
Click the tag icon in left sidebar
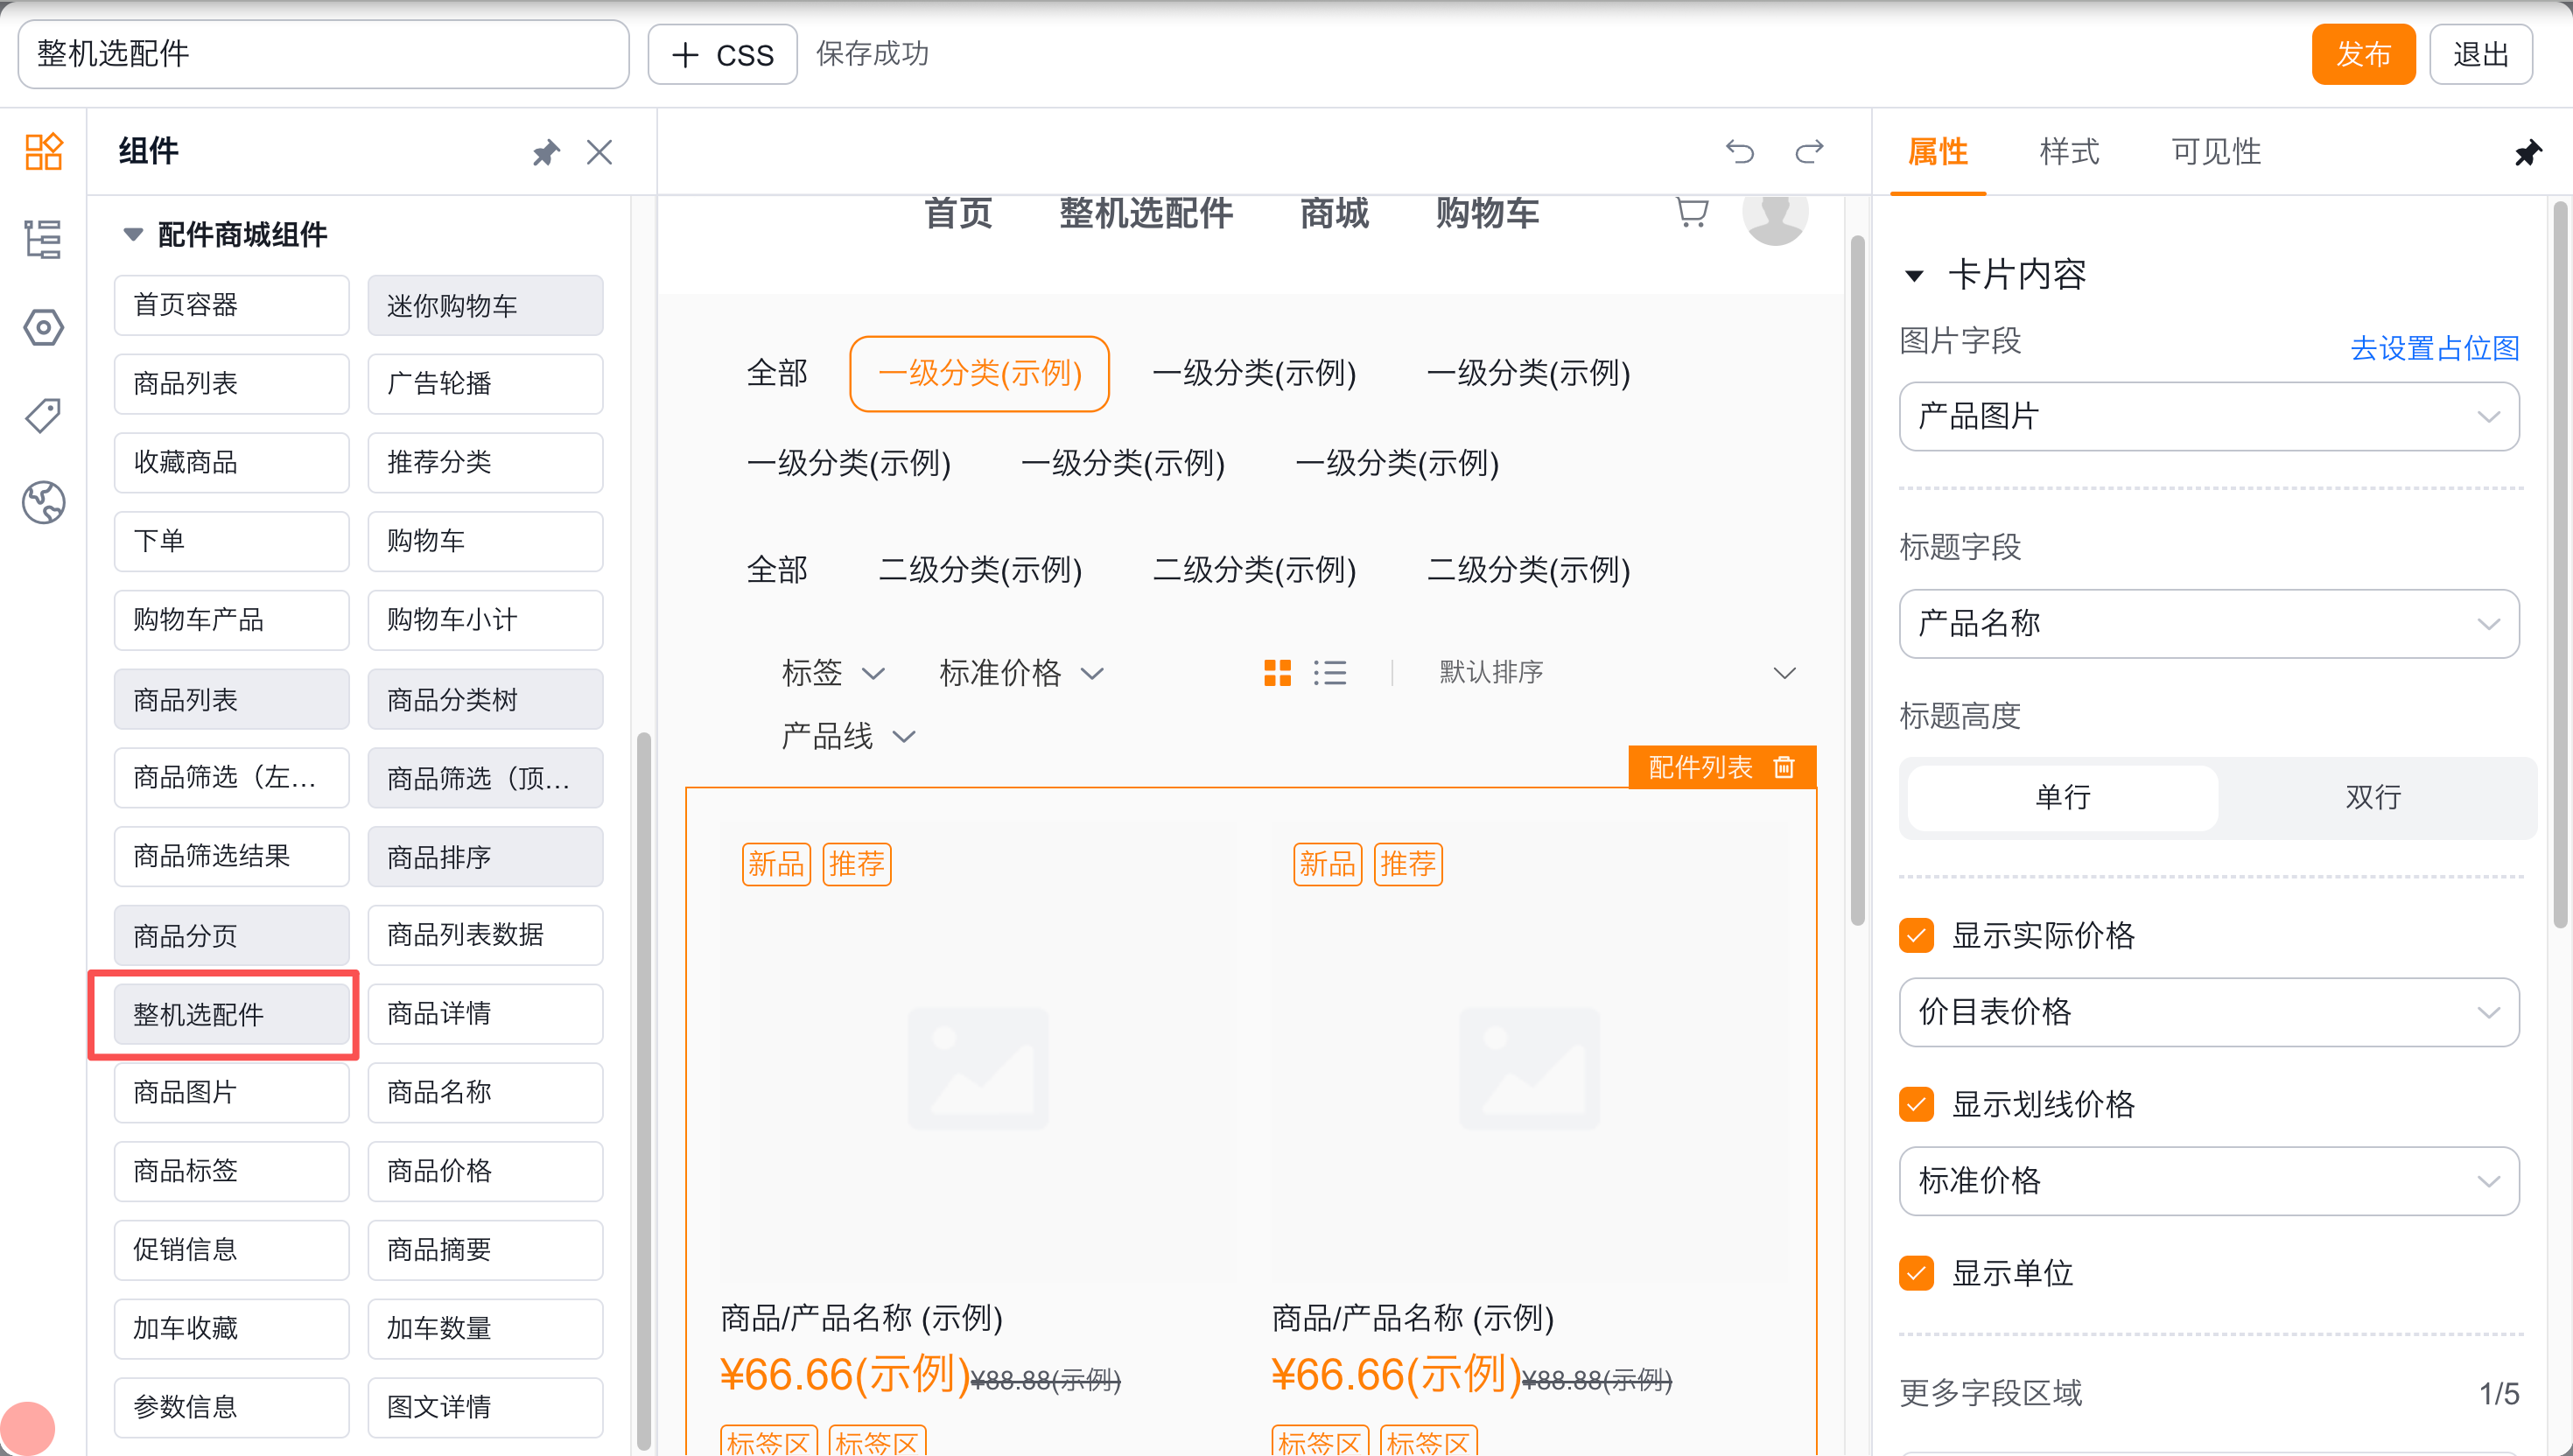(x=43, y=415)
